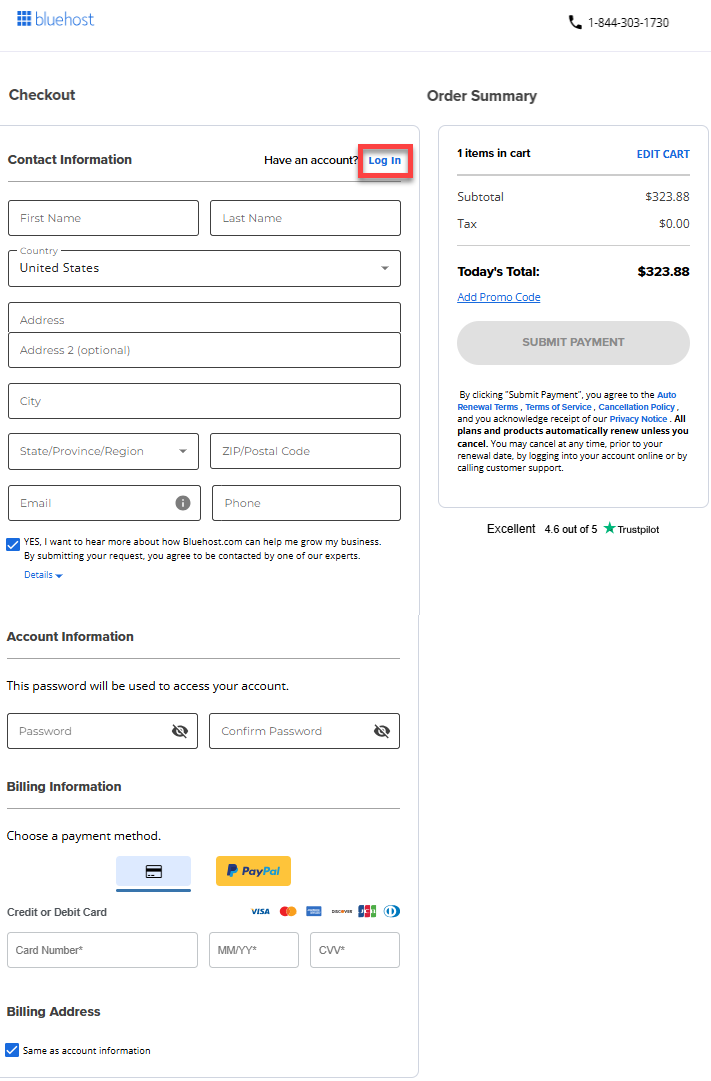Viewport: 711px width, 1081px height.
Task: Click the Log In link
Action: click(x=385, y=160)
